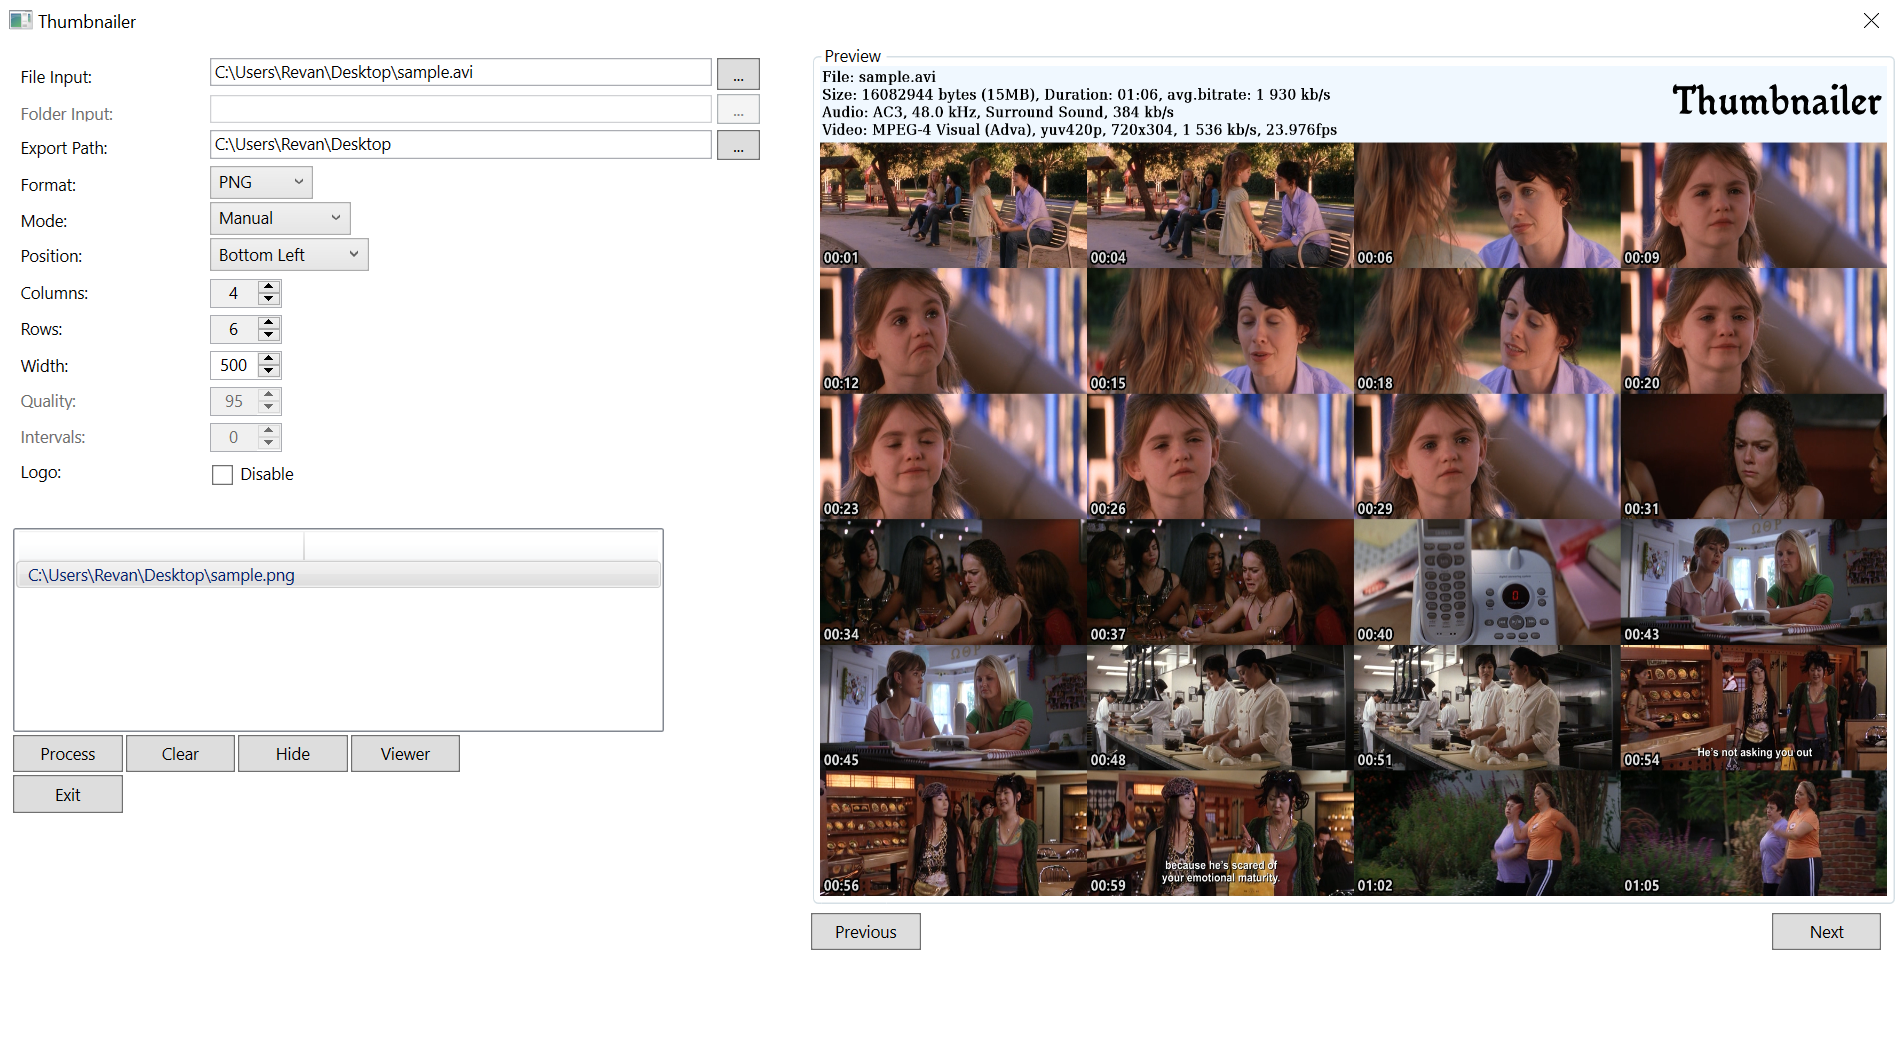Increase the Columns value
The image size is (1896, 1064).
[268, 287]
